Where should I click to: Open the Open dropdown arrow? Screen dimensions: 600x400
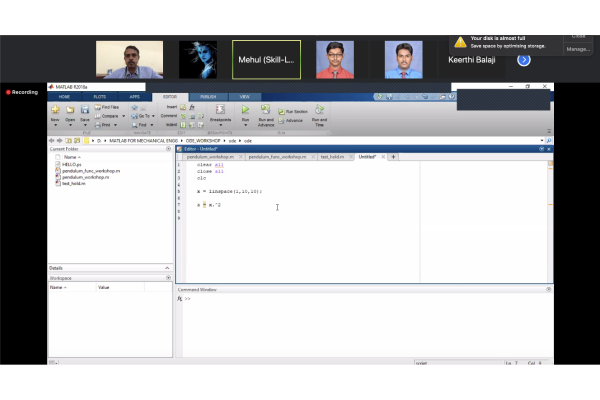click(70, 125)
